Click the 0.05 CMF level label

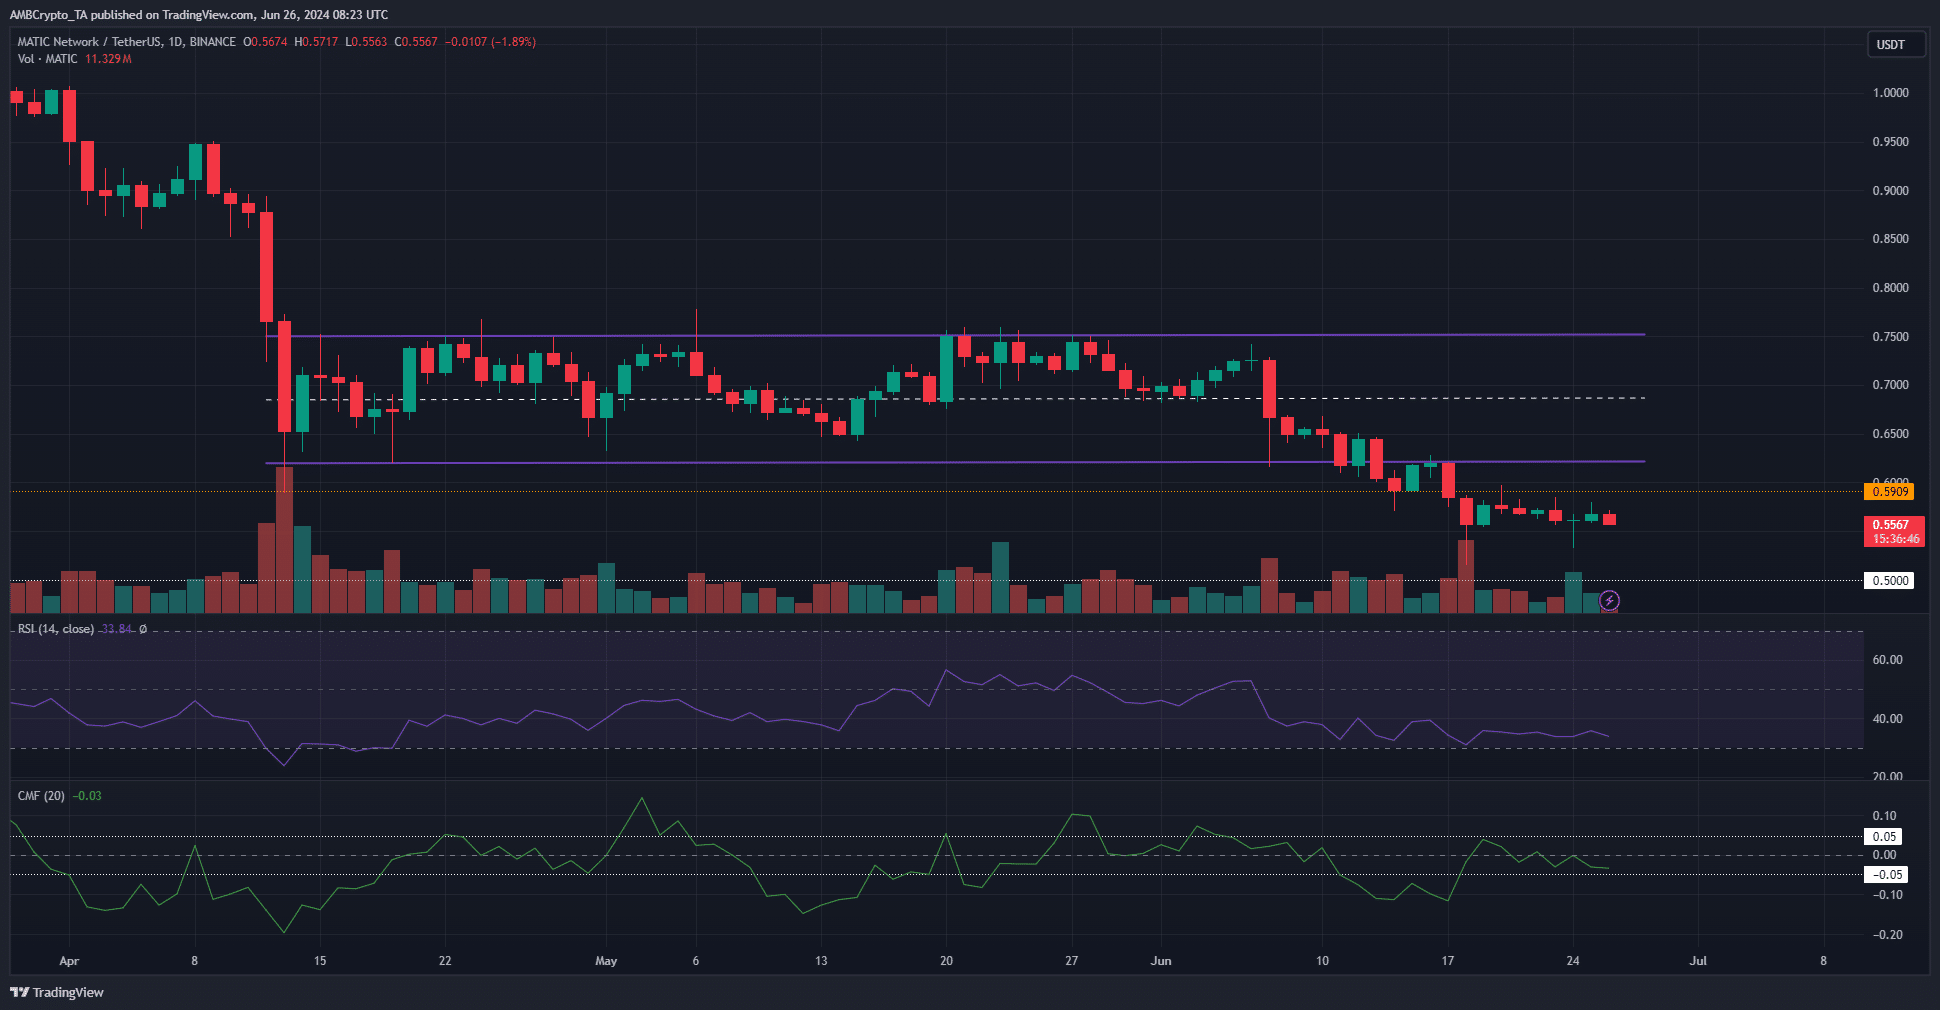(x=1884, y=837)
